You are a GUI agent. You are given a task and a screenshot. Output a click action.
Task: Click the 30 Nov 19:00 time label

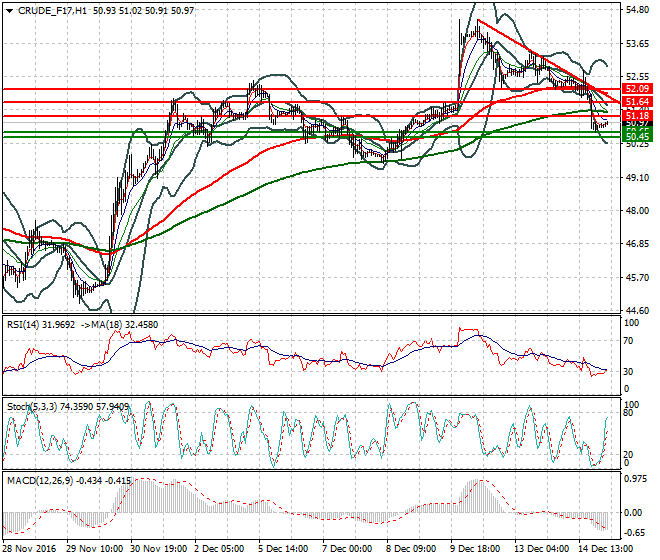(159, 549)
